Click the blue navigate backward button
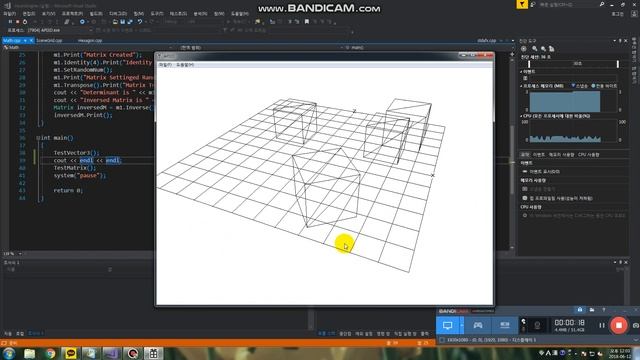The height and width of the screenshot is (360, 640). (82, 22)
